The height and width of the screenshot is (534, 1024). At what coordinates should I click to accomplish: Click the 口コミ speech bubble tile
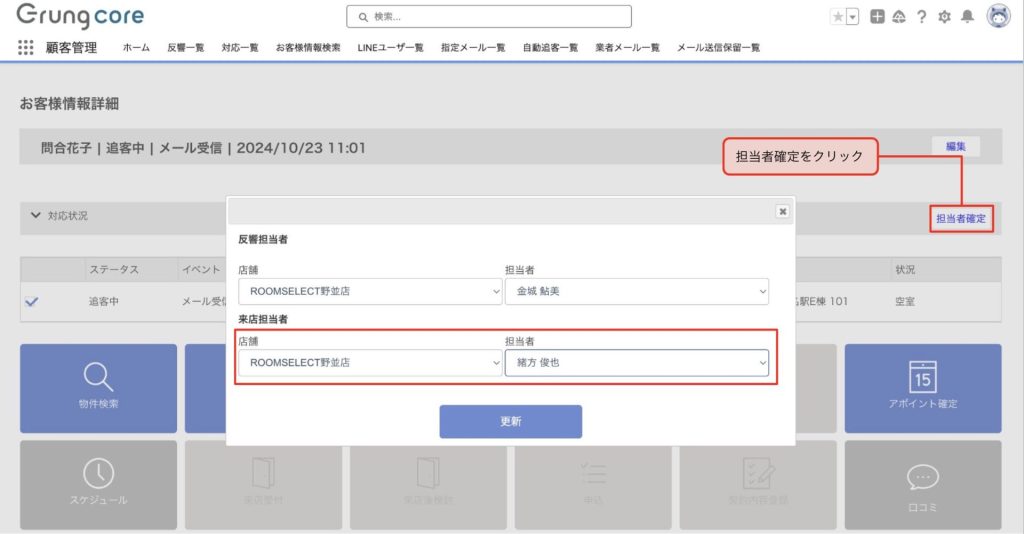tap(922, 484)
